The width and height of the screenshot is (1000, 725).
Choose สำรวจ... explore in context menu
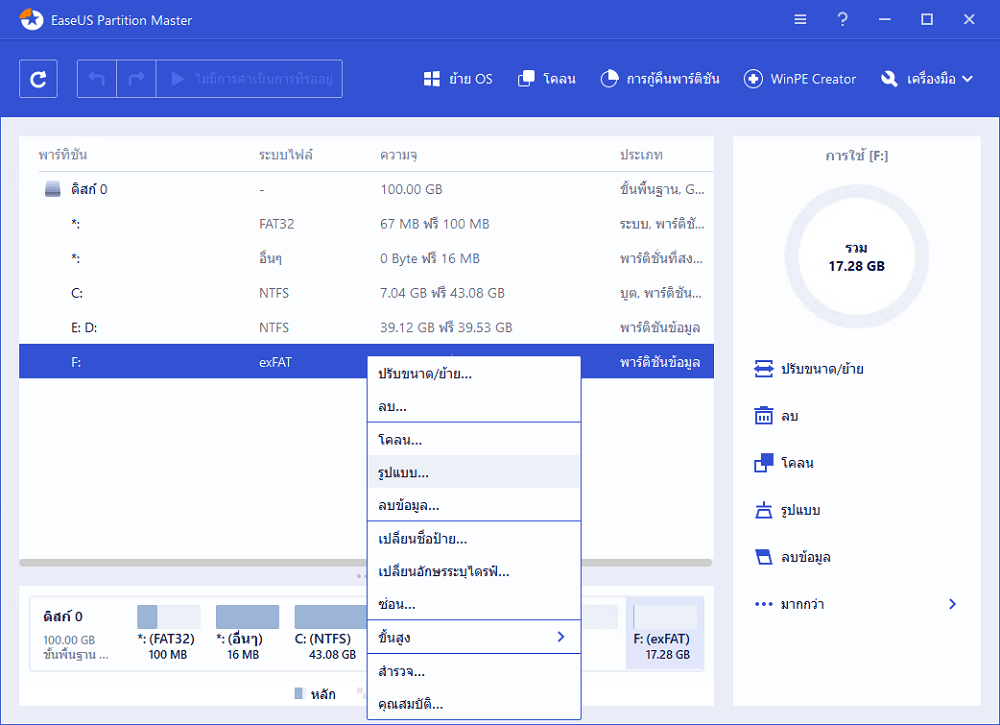pyautogui.click(x=474, y=671)
